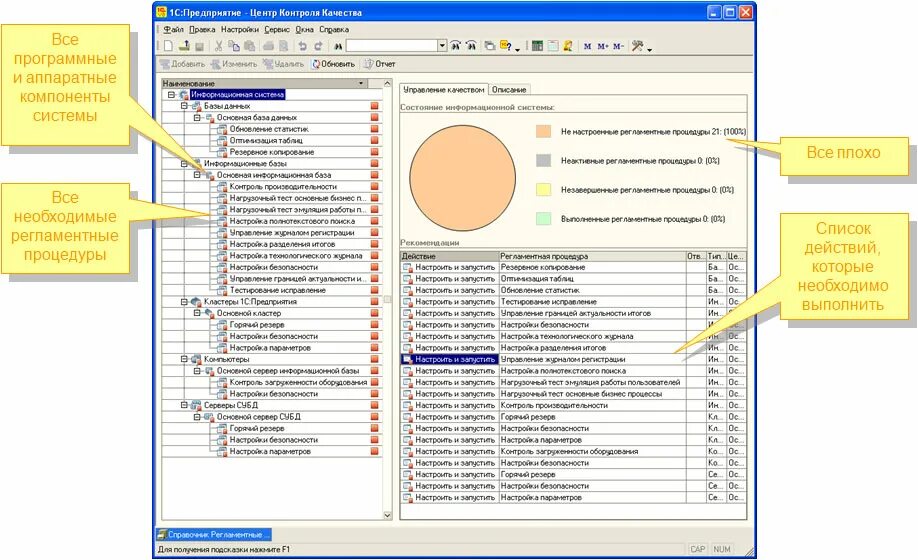Click the Обновление статистик tree item icon
Screen dimensions: 918x560
point(222,129)
